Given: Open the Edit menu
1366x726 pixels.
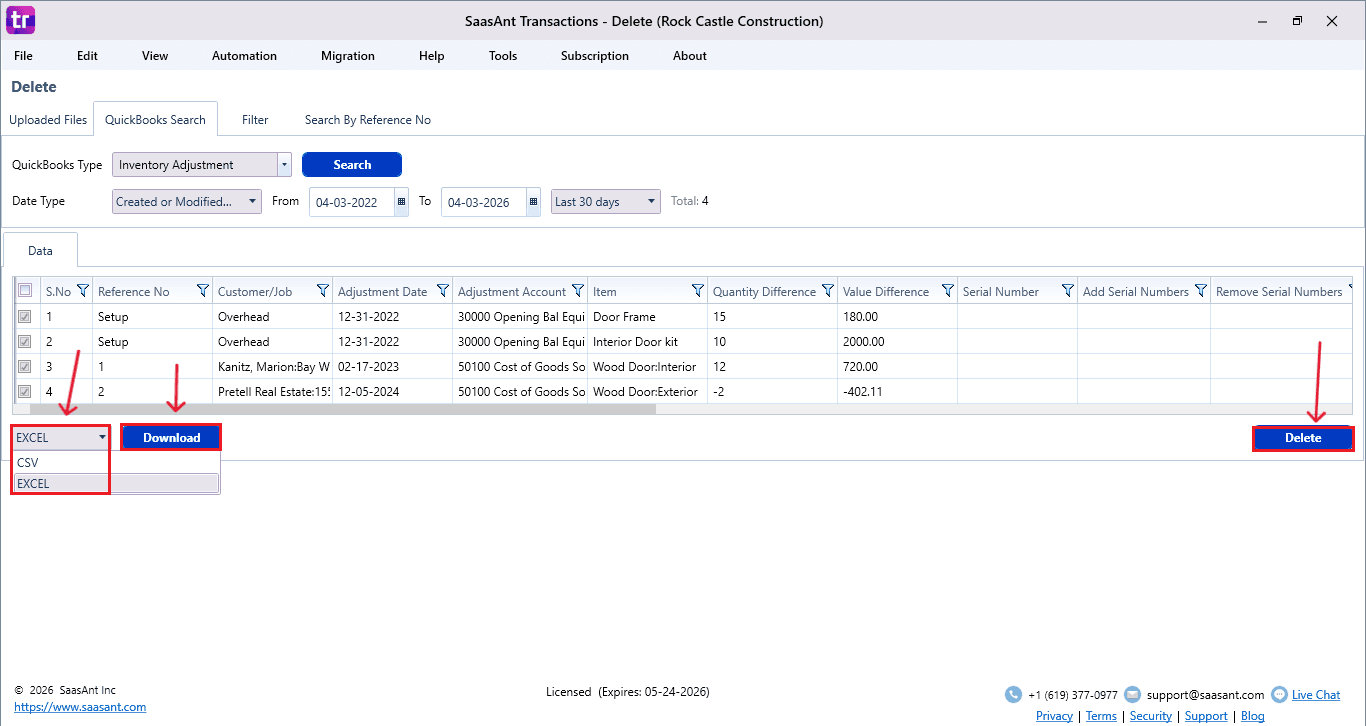Looking at the screenshot, I should pos(88,56).
